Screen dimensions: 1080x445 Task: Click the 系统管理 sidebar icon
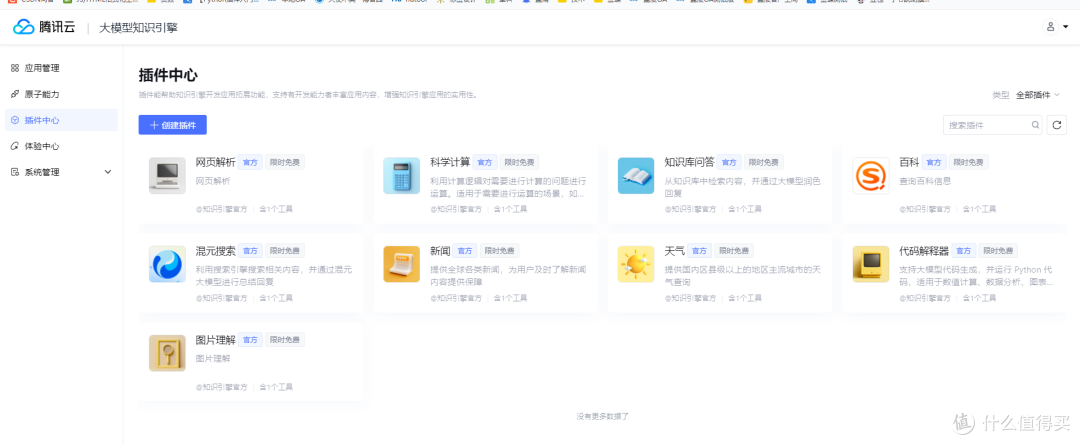coord(14,172)
